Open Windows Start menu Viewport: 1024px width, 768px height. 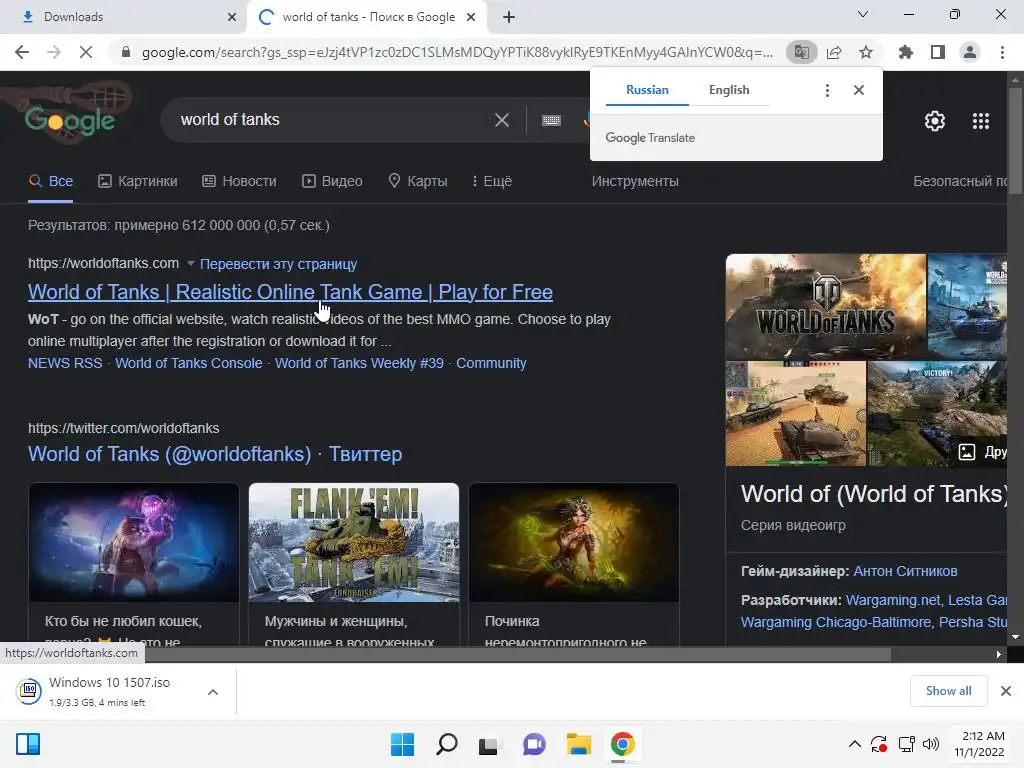point(402,744)
